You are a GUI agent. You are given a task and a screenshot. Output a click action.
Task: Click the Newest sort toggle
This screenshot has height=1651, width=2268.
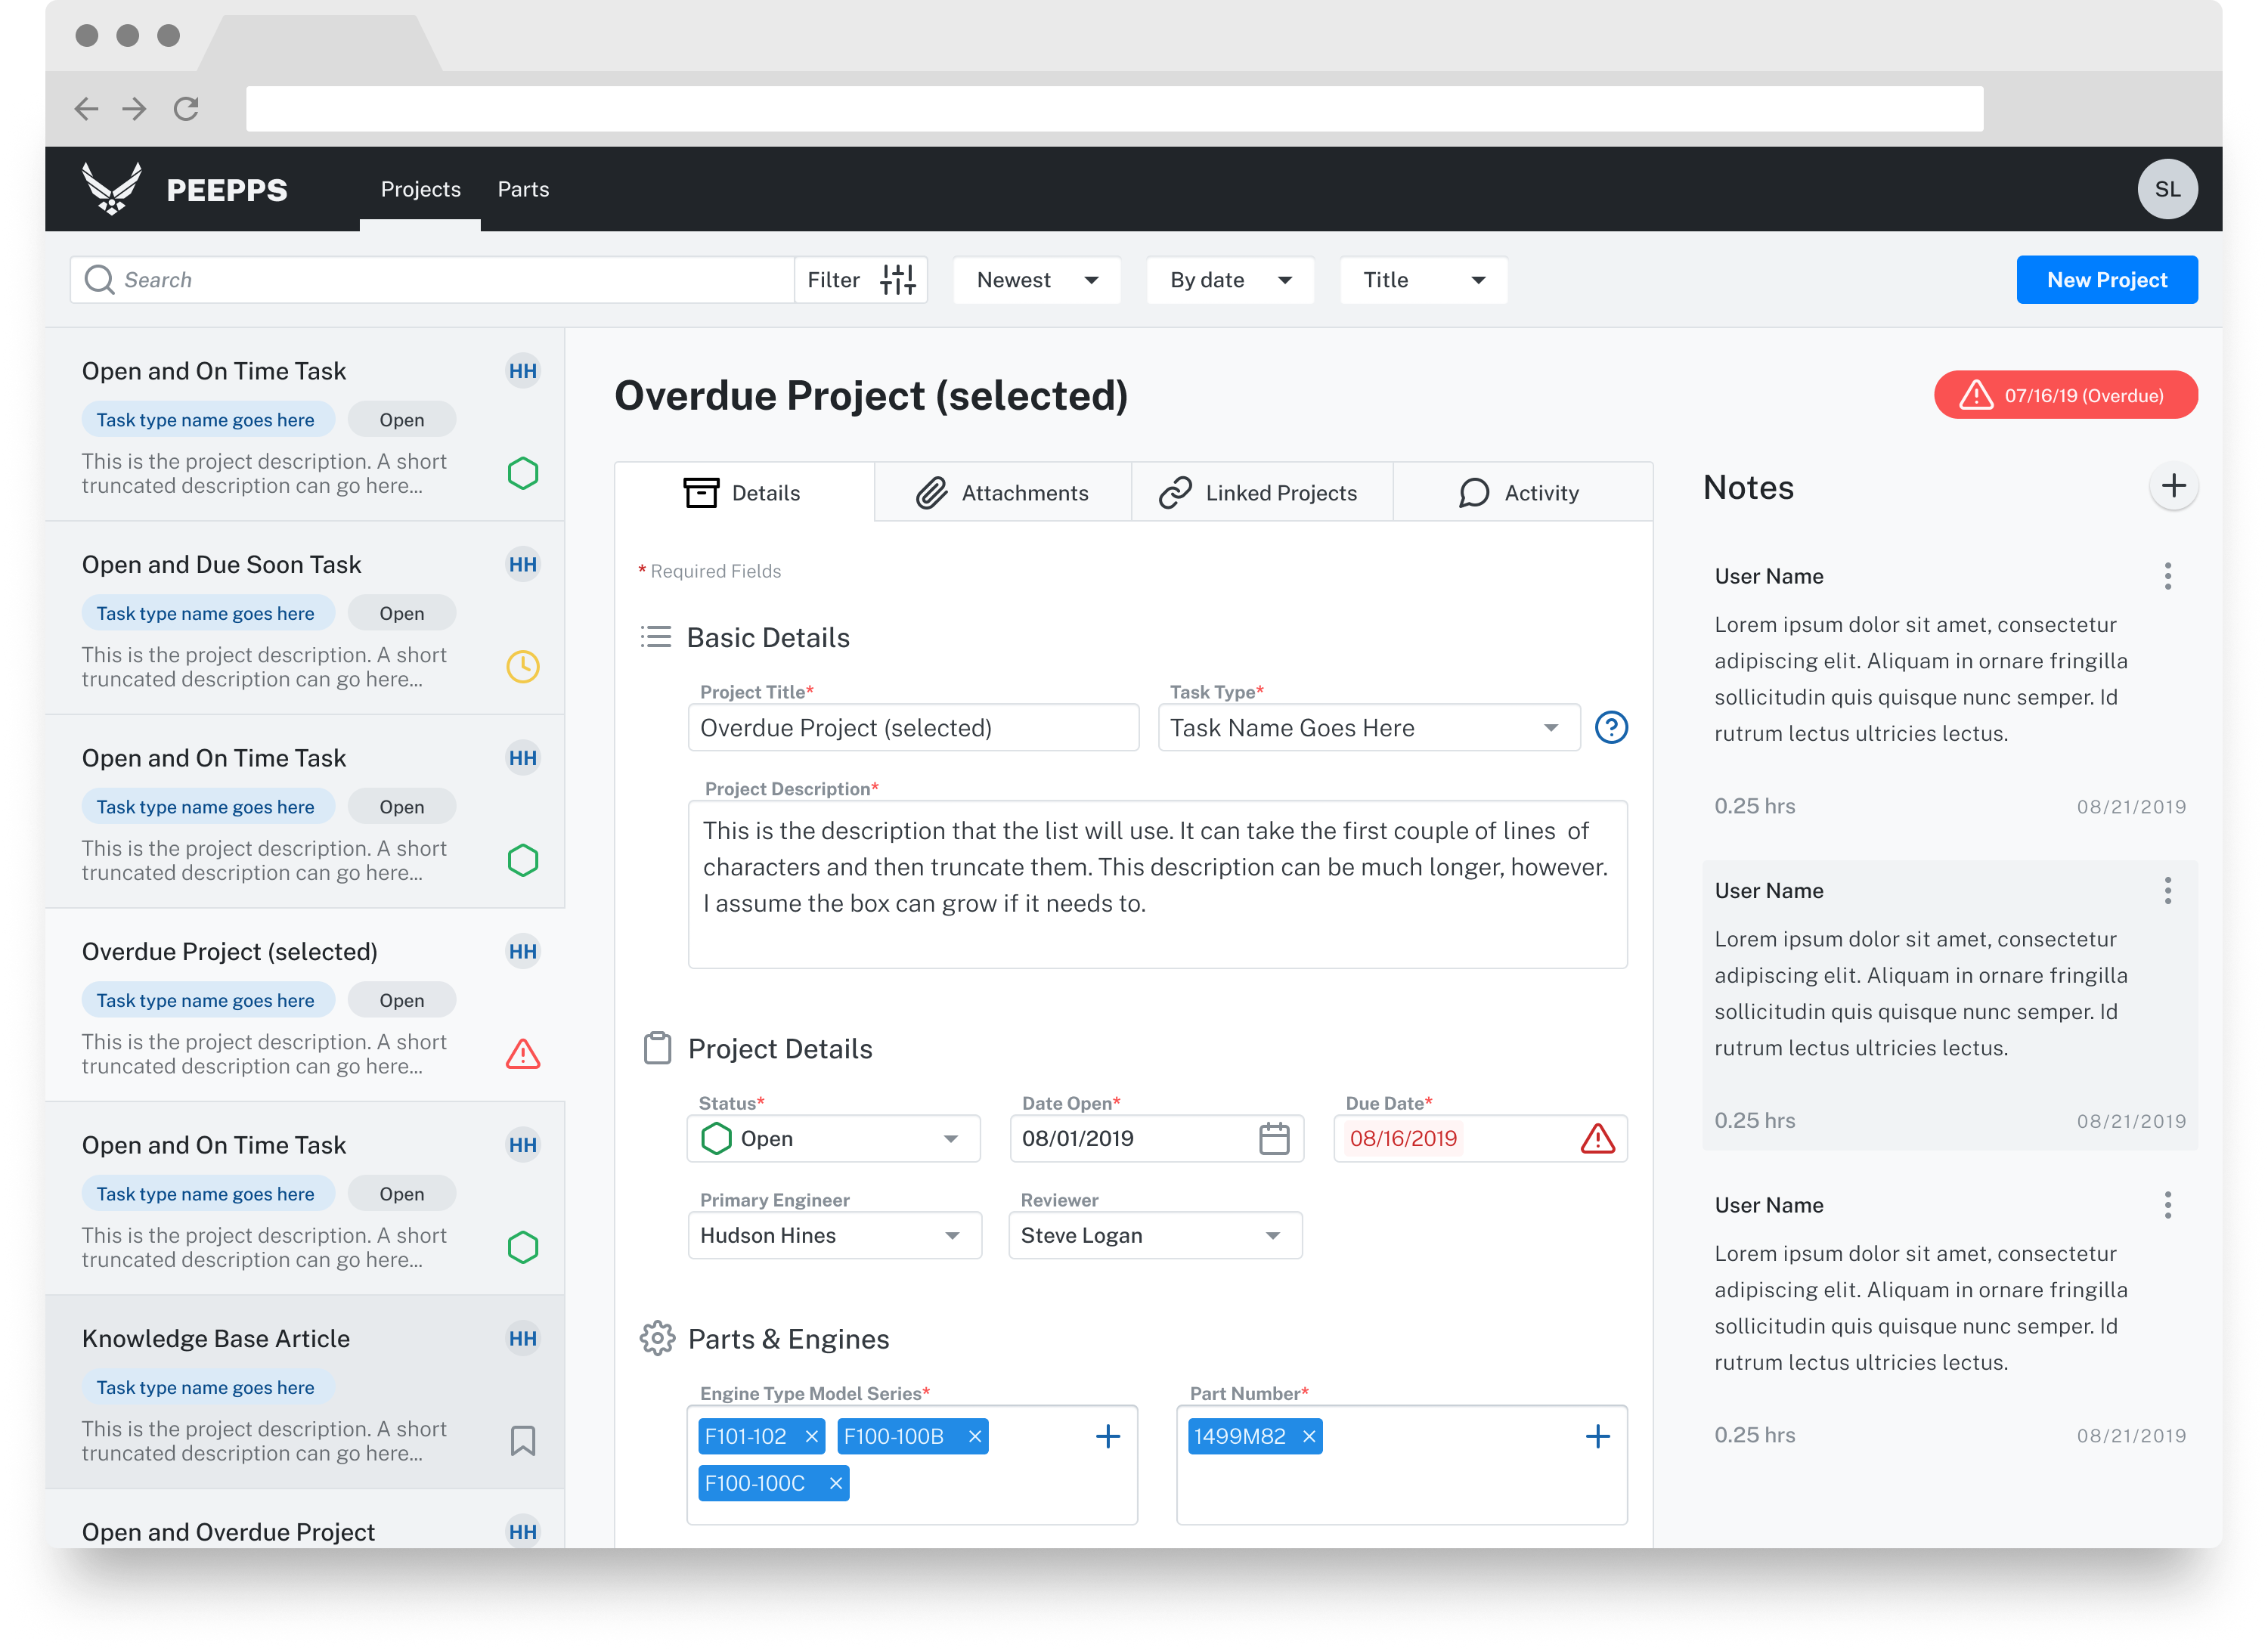(x=1039, y=278)
